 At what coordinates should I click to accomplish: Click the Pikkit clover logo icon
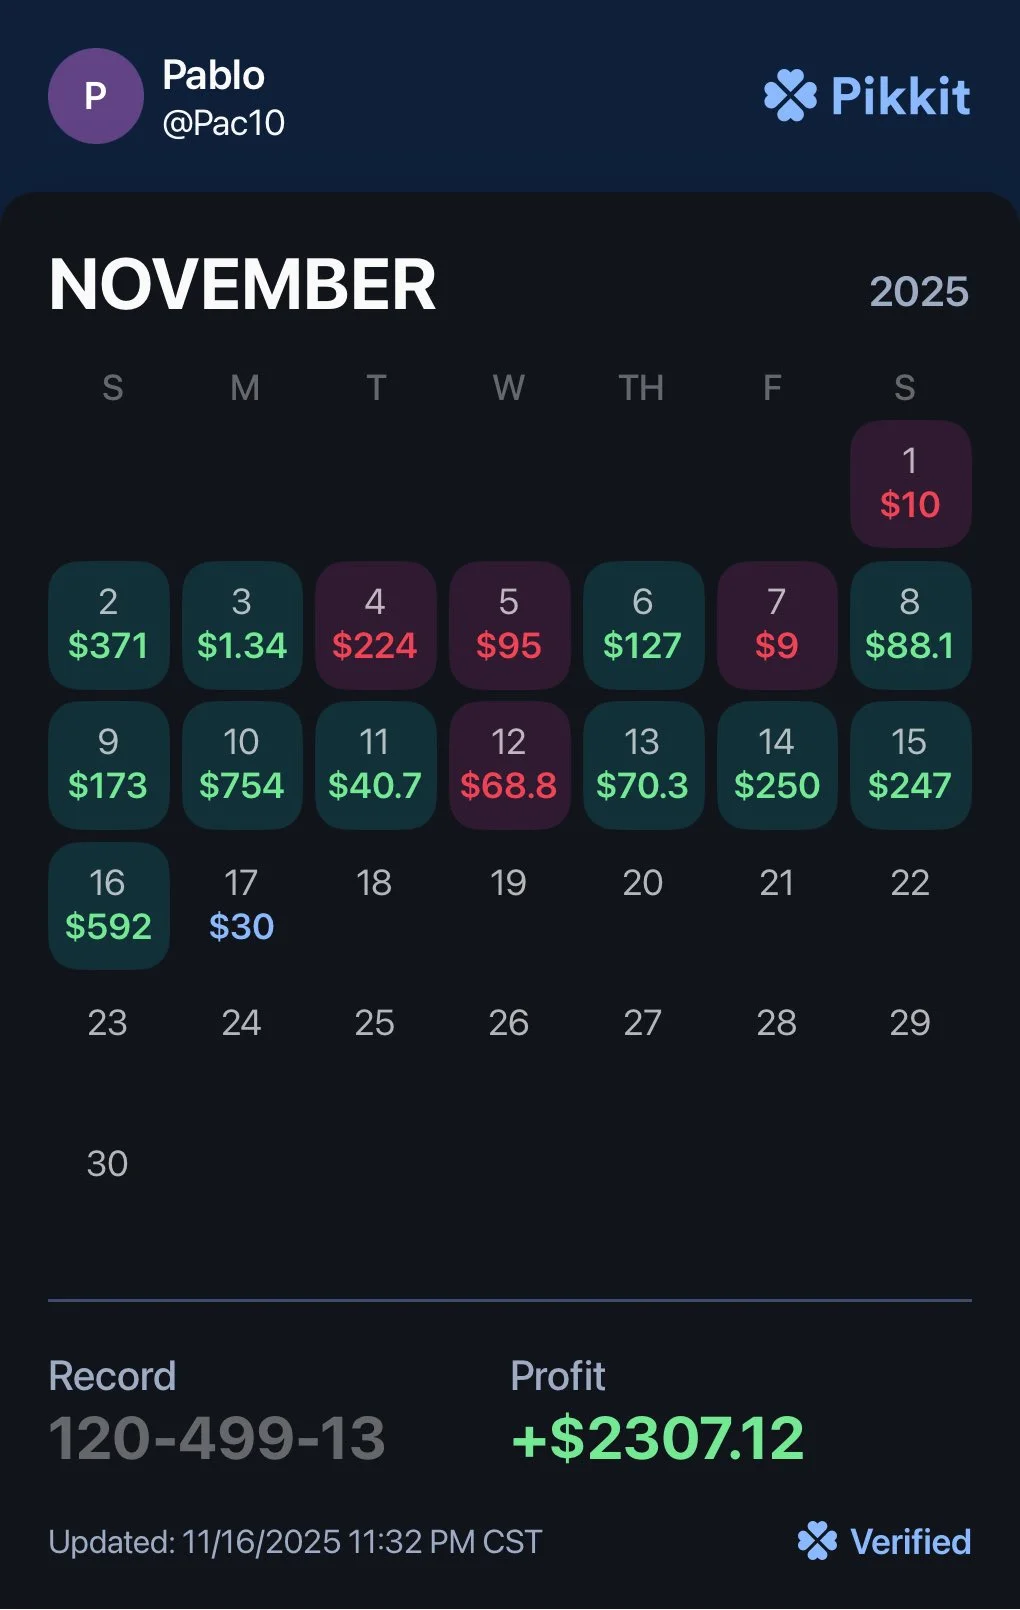point(790,96)
